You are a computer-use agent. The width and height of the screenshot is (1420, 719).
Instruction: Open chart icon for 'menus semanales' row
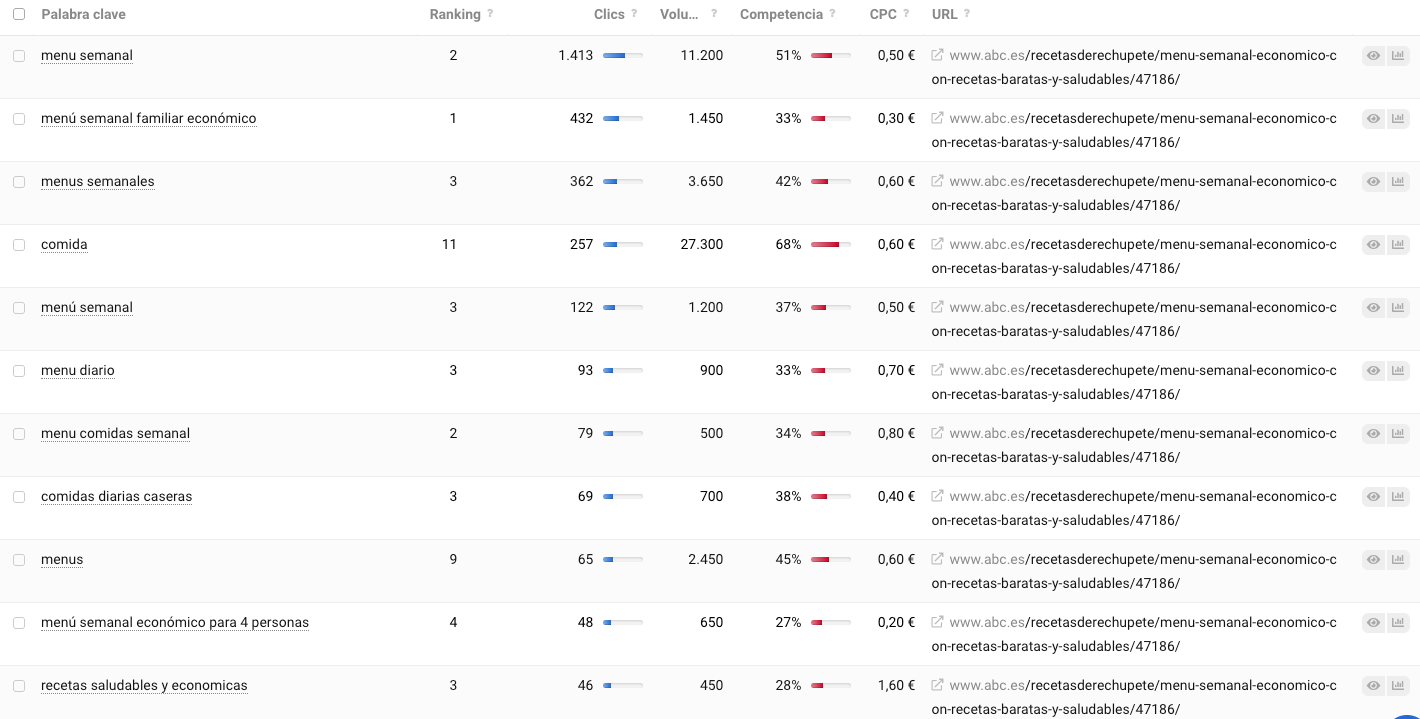tap(1397, 182)
